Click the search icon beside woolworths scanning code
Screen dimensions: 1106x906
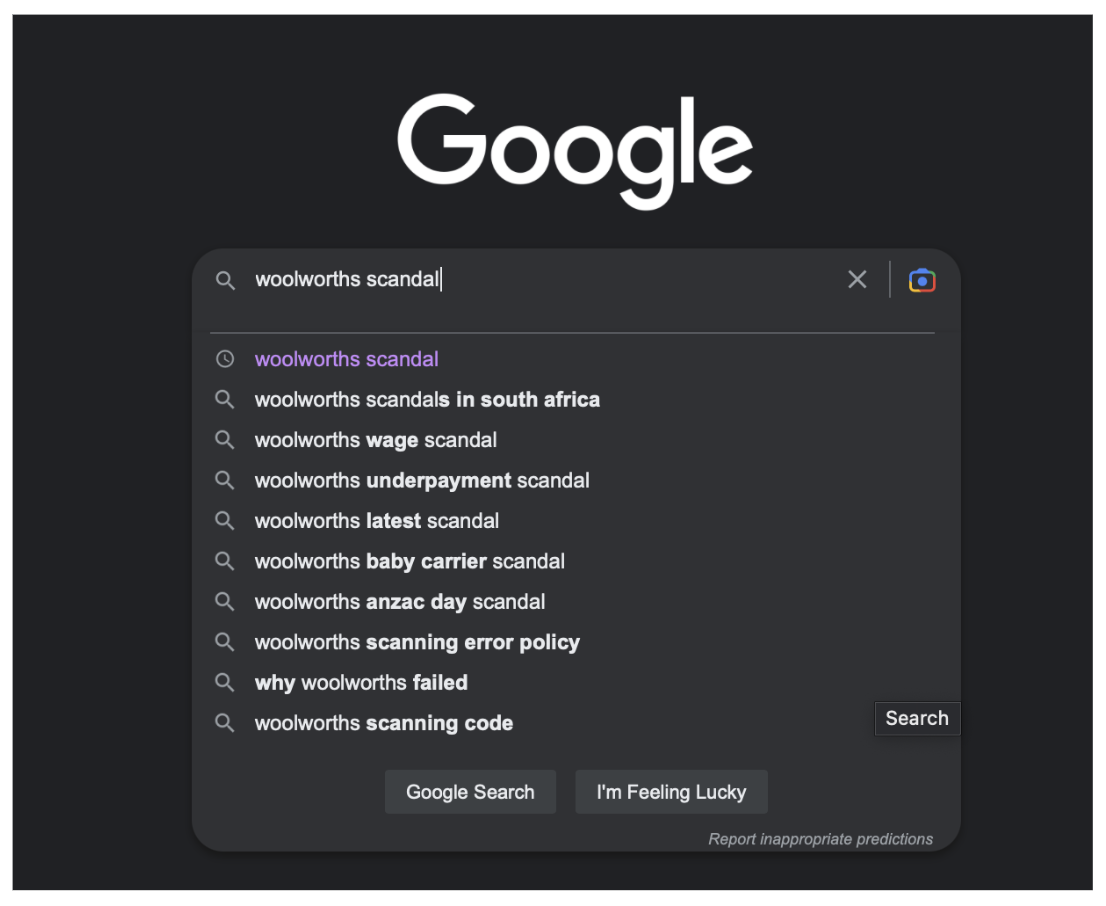[224, 722]
